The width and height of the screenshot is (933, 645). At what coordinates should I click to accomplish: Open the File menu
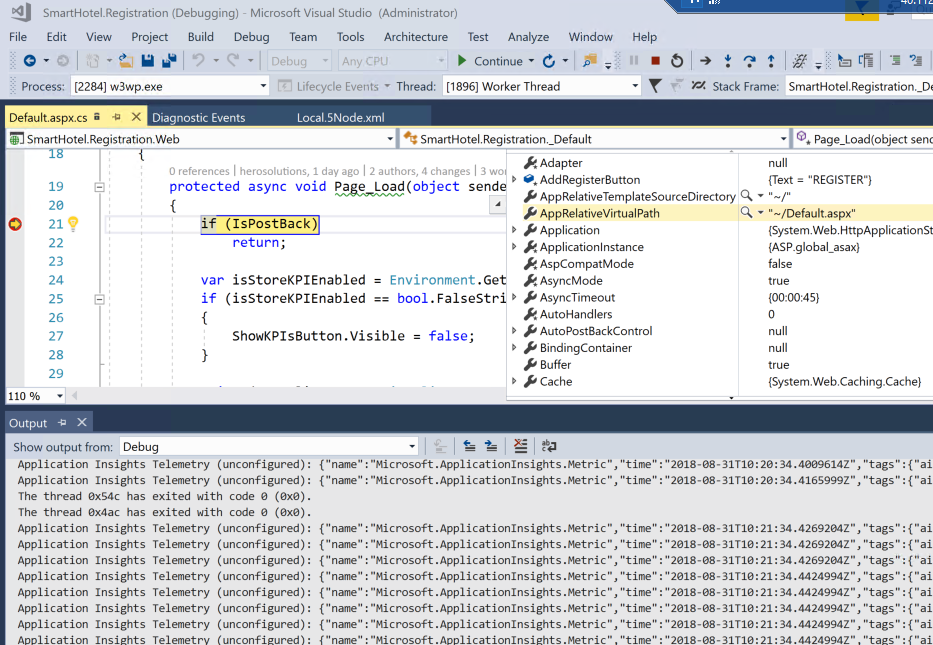coord(18,37)
